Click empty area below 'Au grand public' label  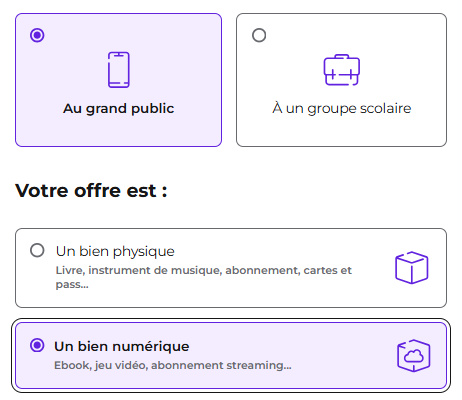pos(118,131)
